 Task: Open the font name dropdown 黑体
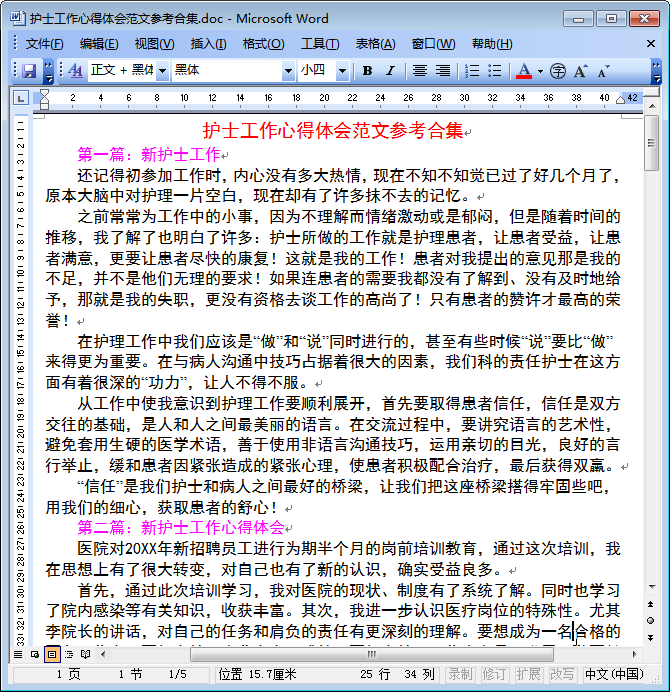tap(288, 71)
